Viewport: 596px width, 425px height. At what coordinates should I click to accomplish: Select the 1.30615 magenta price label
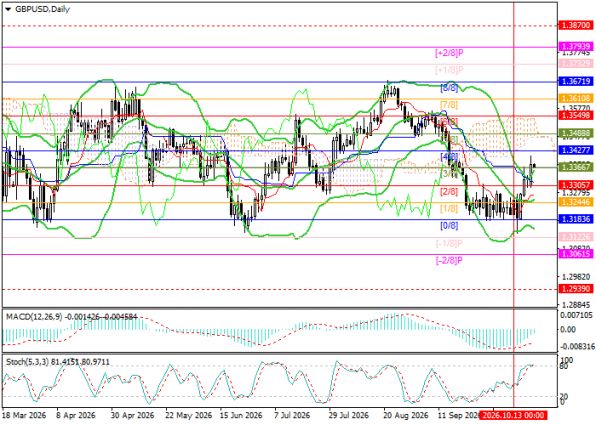[x=575, y=254]
